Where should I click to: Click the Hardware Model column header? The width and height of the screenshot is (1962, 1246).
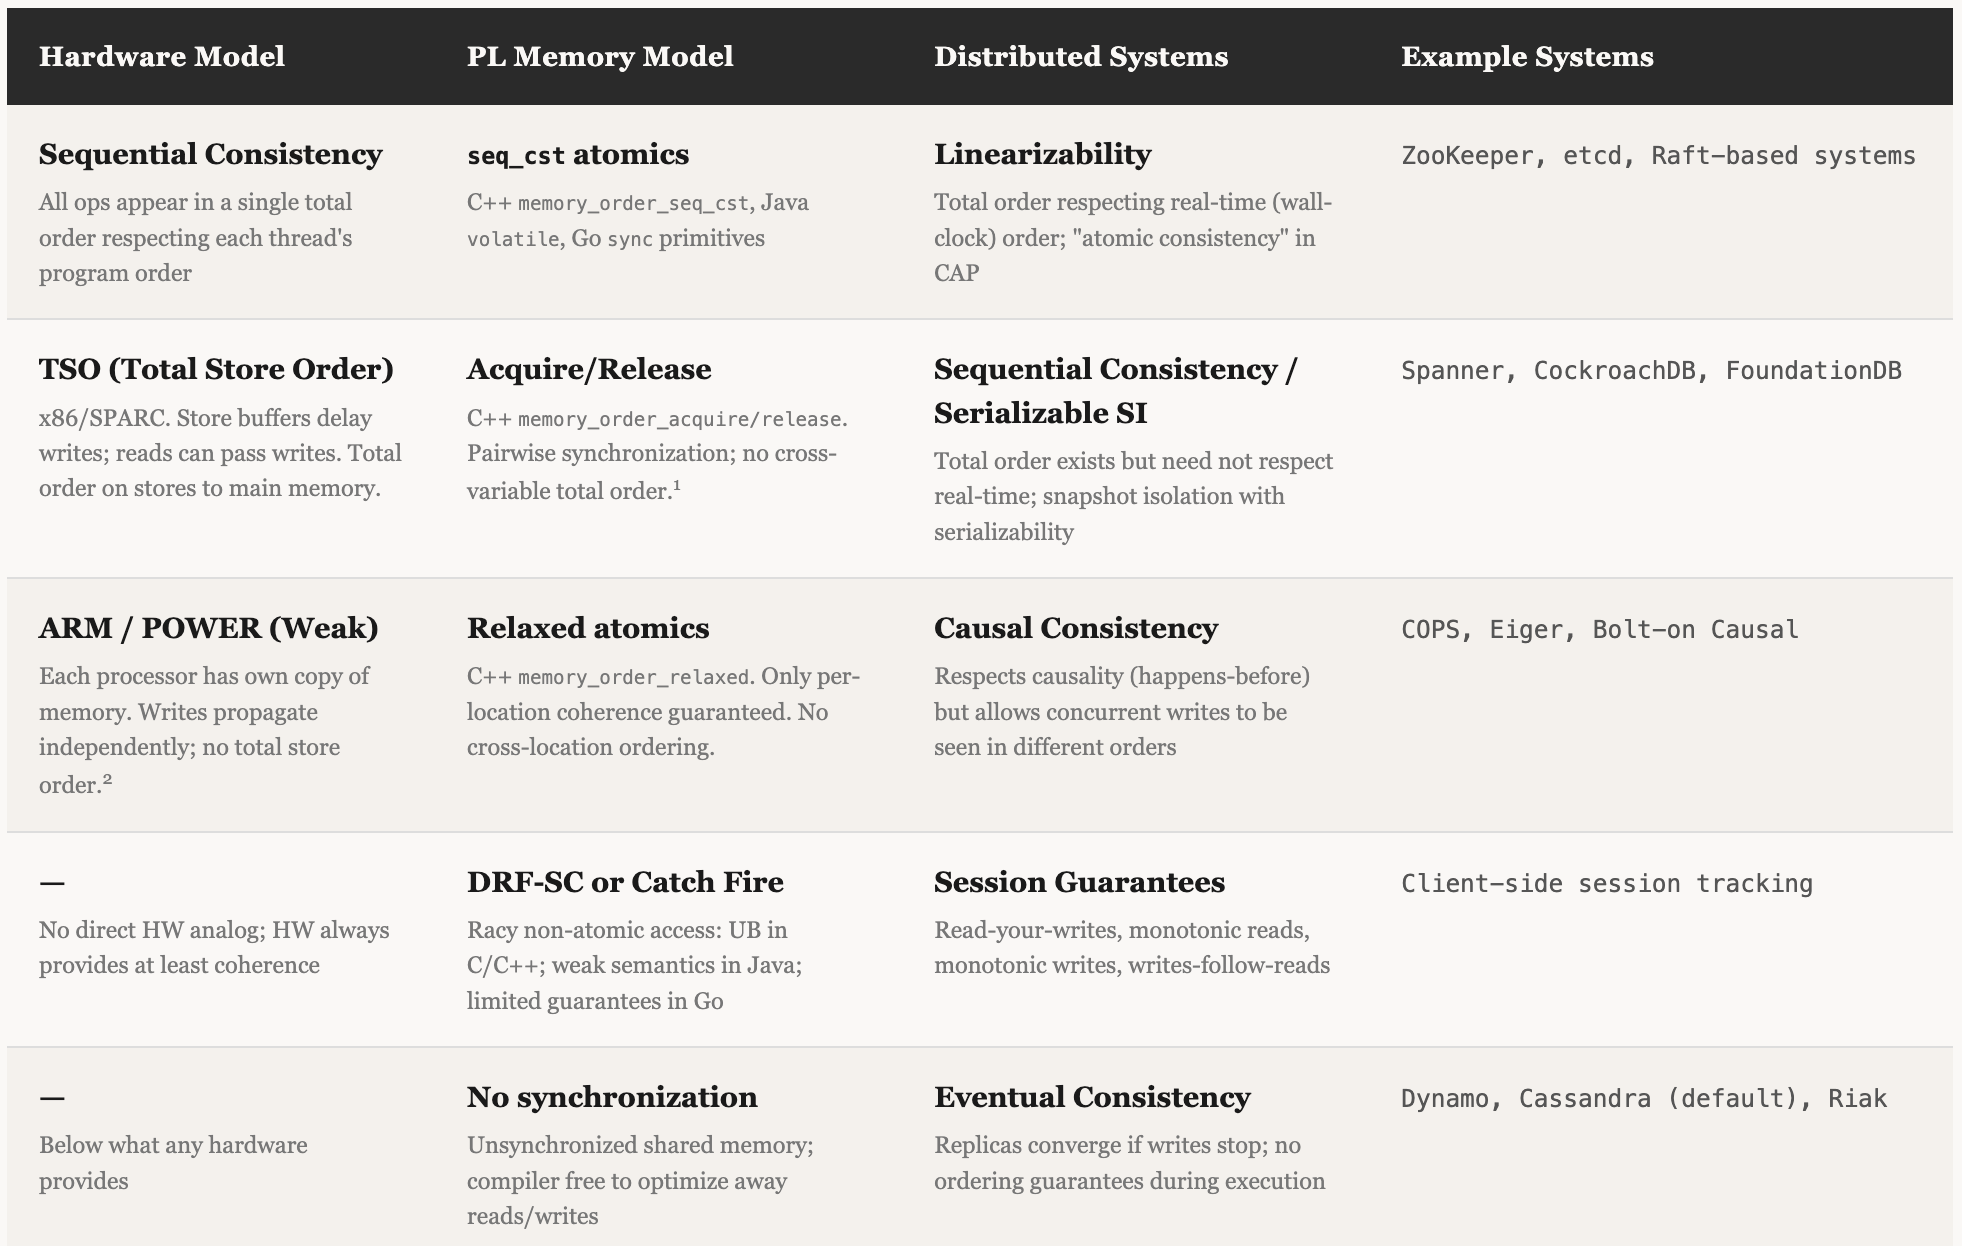[x=161, y=56]
